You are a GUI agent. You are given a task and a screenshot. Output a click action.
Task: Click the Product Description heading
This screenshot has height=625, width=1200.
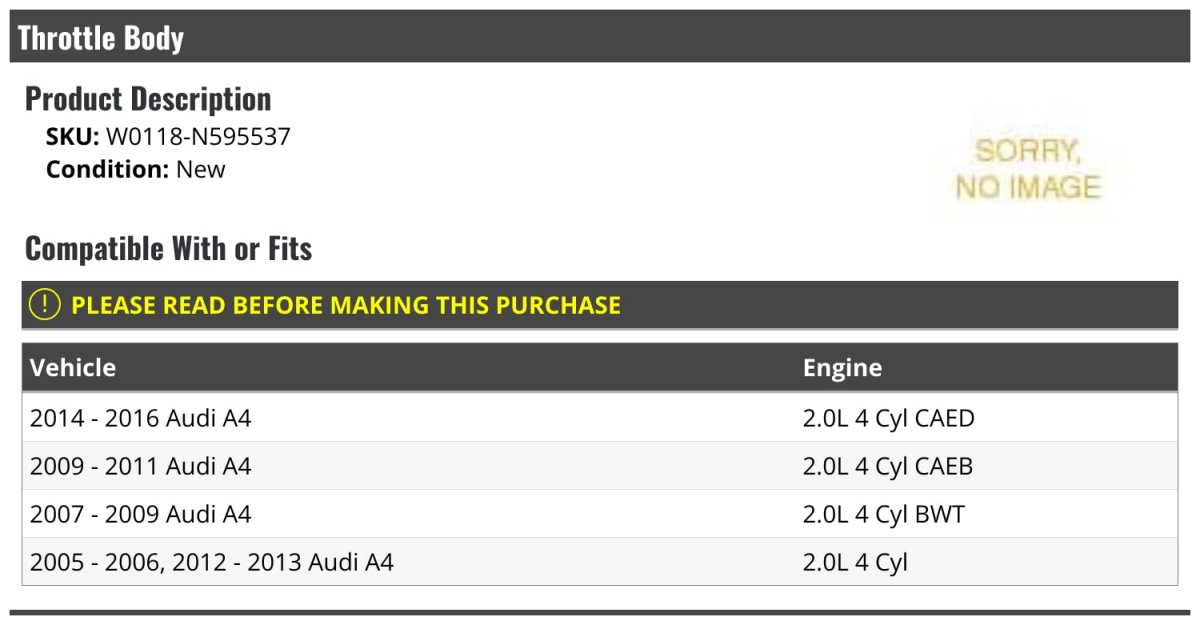(x=148, y=99)
